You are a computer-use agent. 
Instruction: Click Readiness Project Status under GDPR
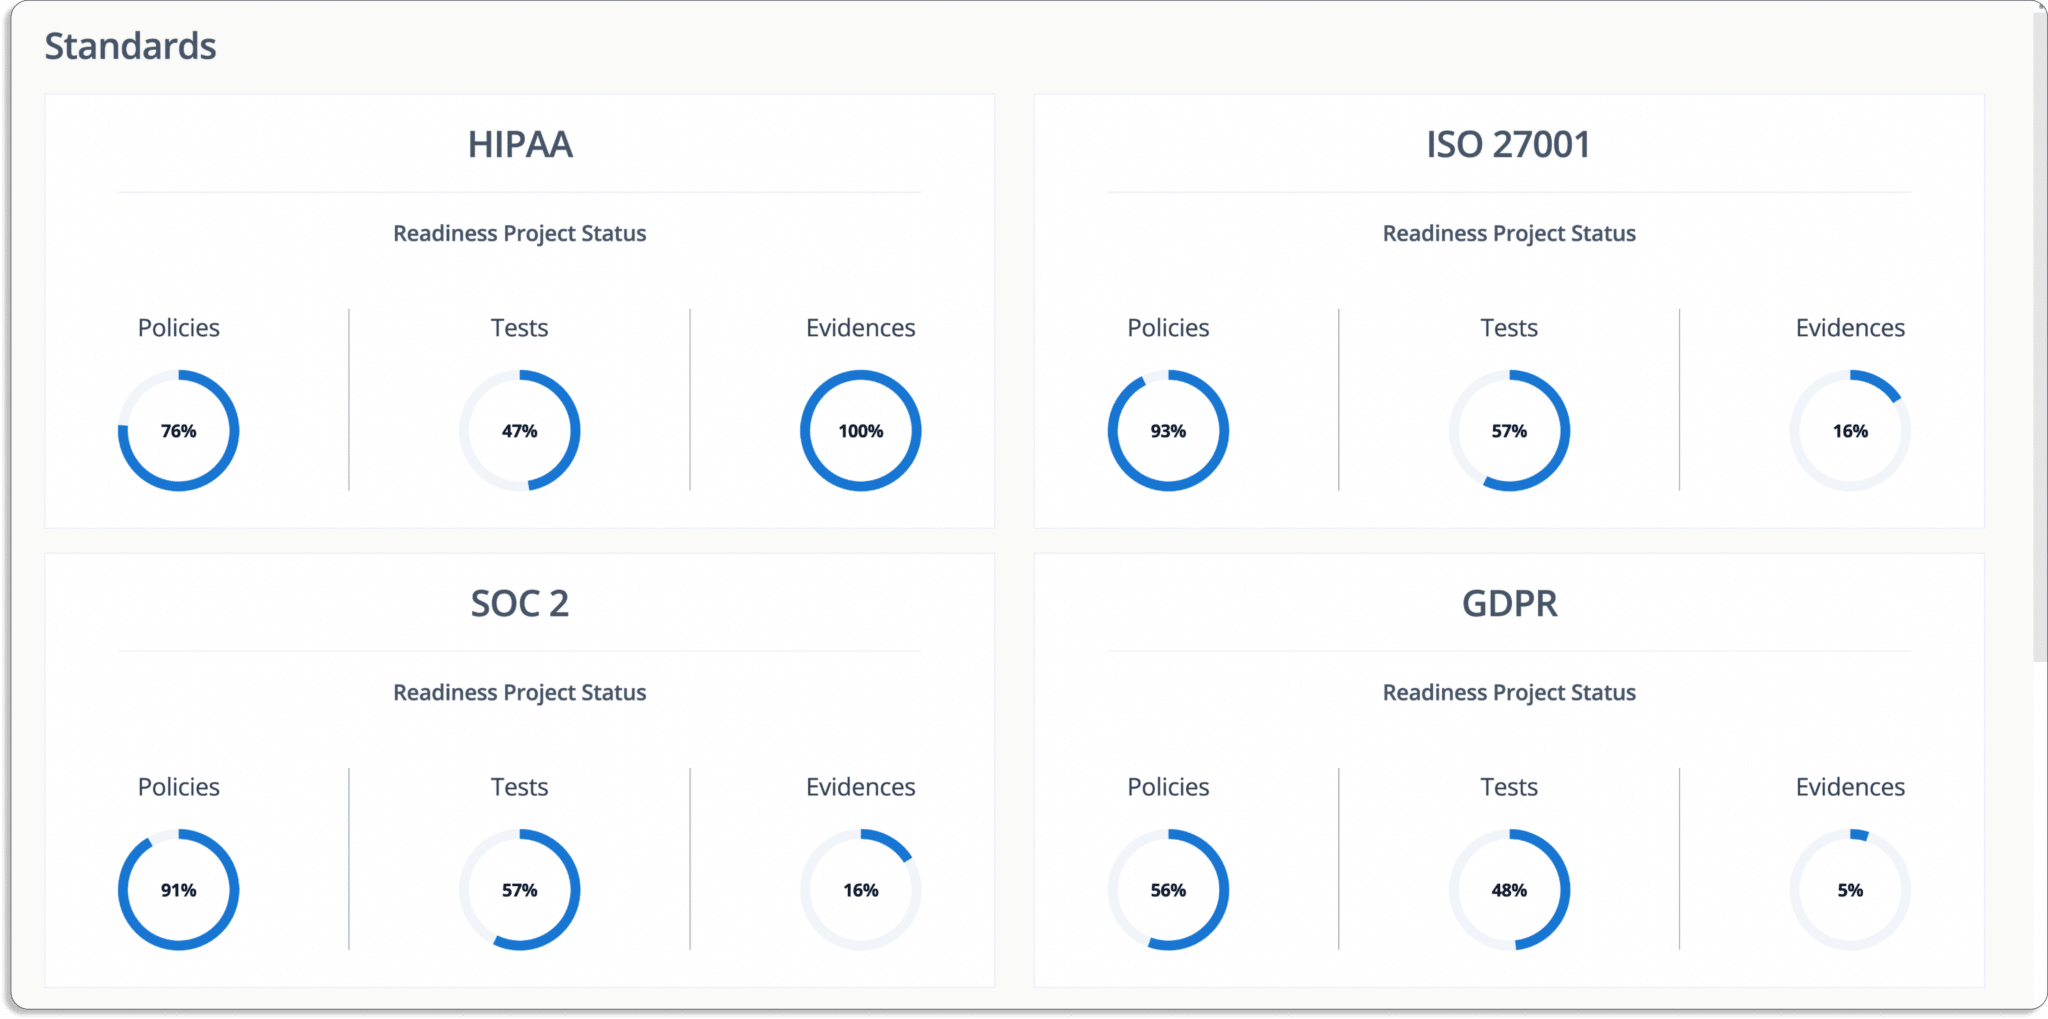click(x=1509, y=693)
